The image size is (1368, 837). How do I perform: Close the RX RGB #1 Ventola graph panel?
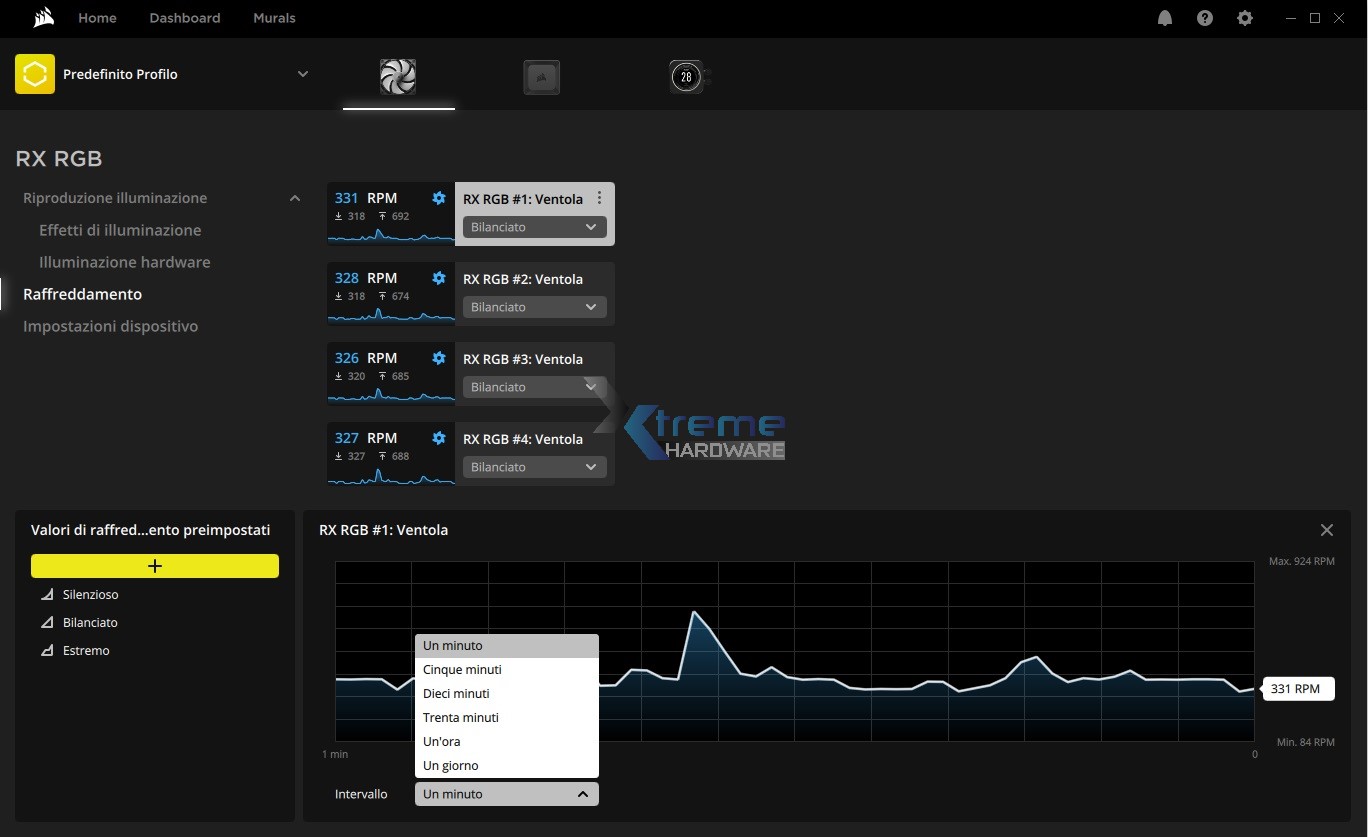coord(1326,530)
